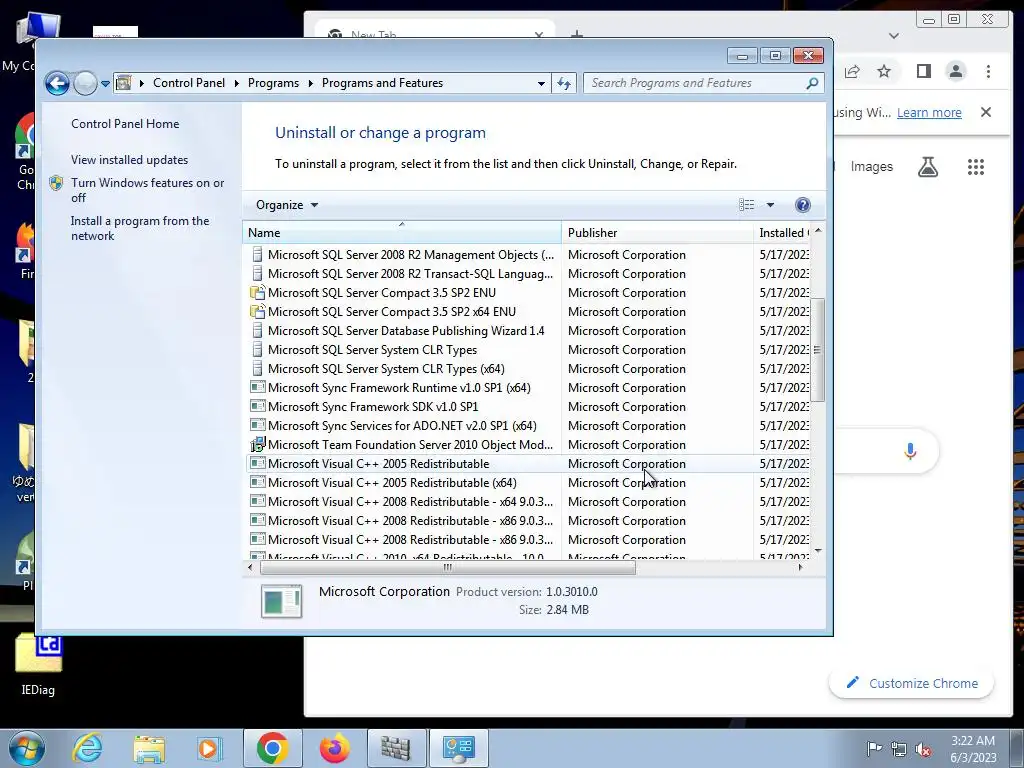Screen dimensions: 1024x768
Task: Open View installed updates
Action: coord(129,159)
